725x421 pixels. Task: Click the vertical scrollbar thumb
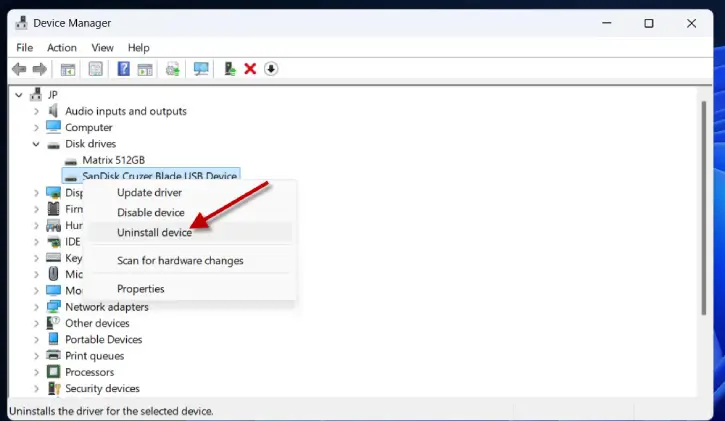tap(704, 208)
